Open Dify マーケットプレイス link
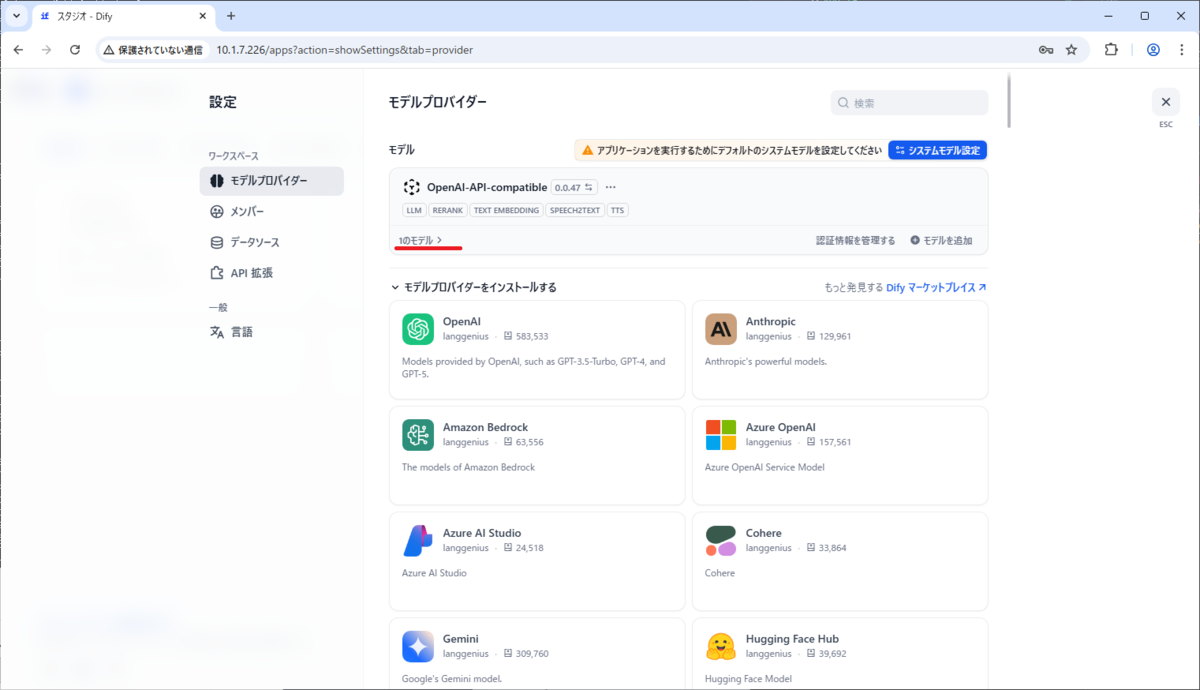The width and height of the screenshot is (1200, 690). tap(936, 287)
